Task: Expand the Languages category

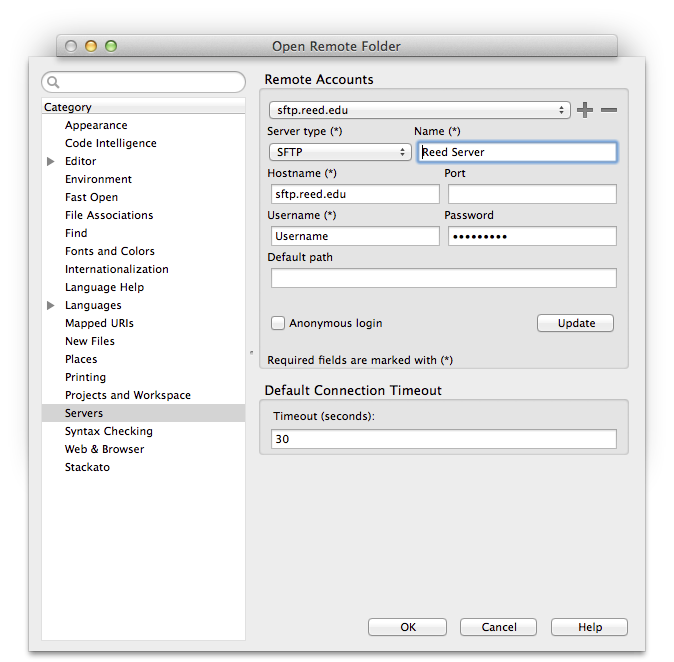Action: point(51,305)
